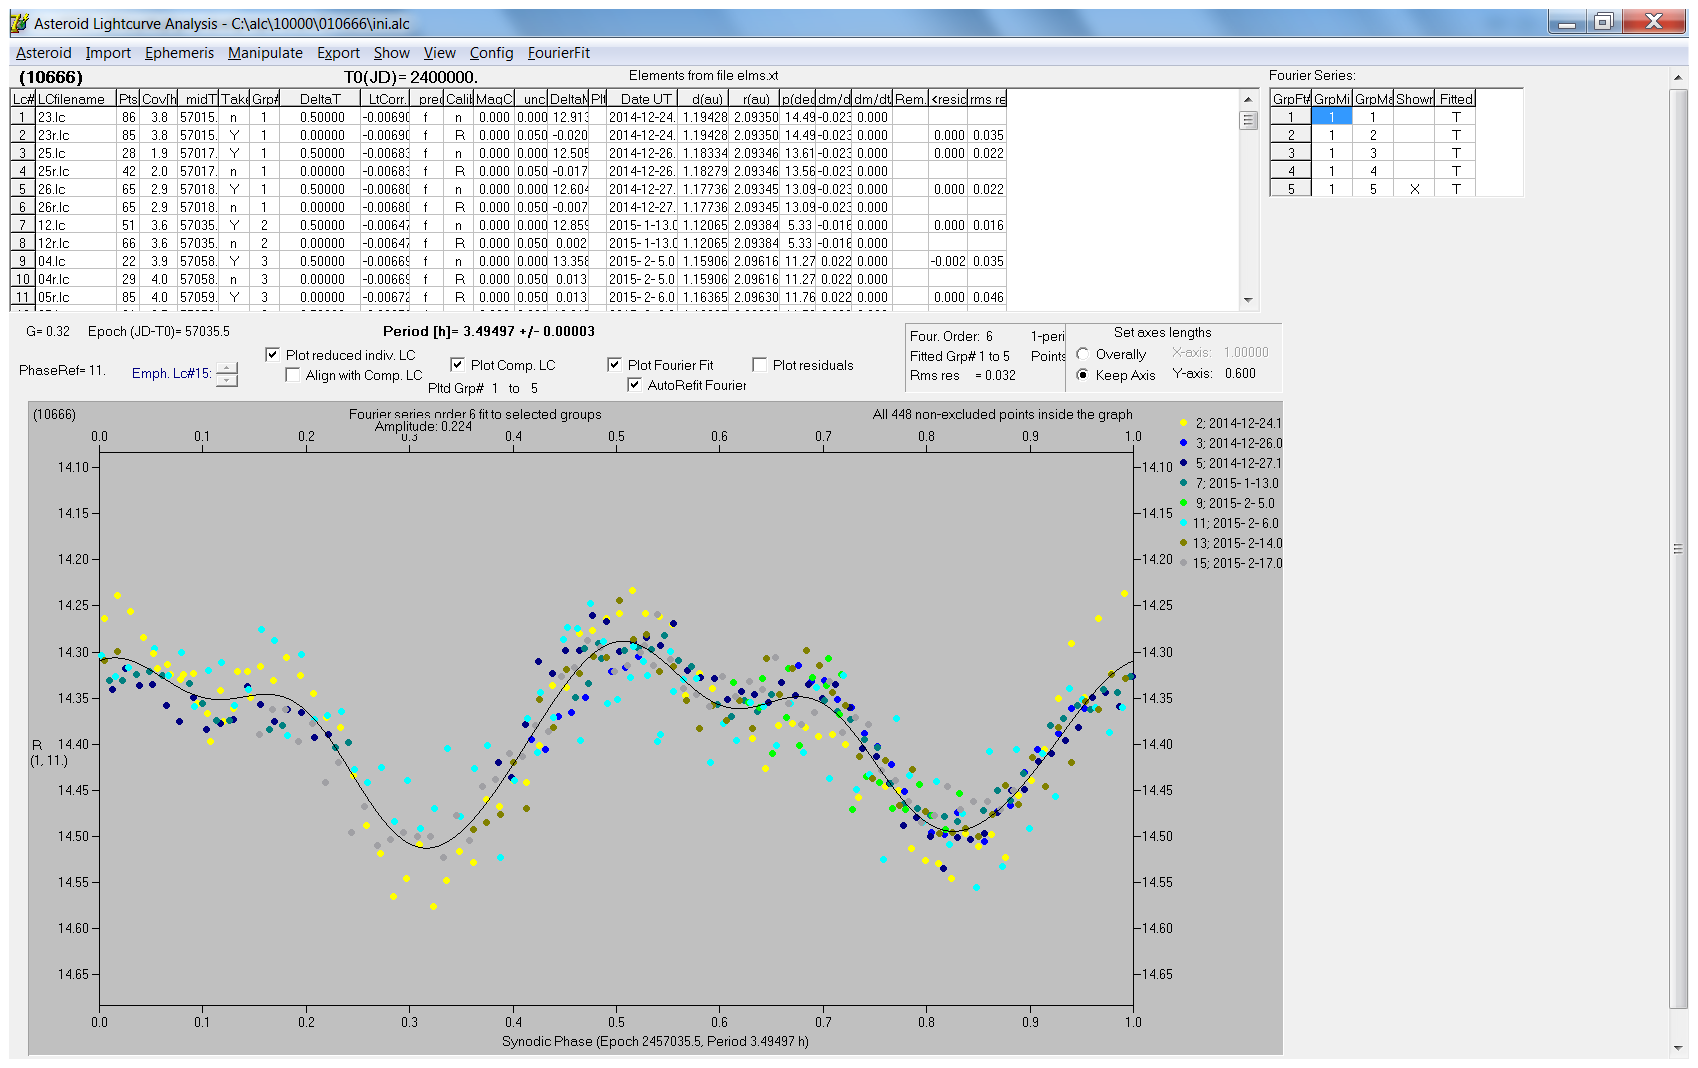
Task: Click the Epoch (JD-T0)= 57035.5 text
Action: [x=159, y=331]
